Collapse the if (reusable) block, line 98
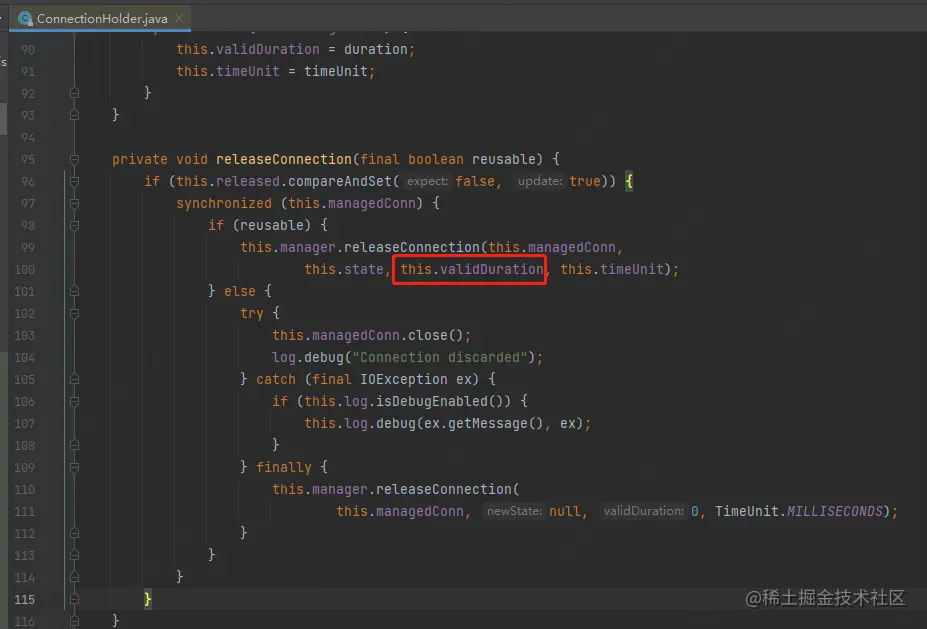The width and height of the screenshot is (927, 629). click(x=74, y=225)
